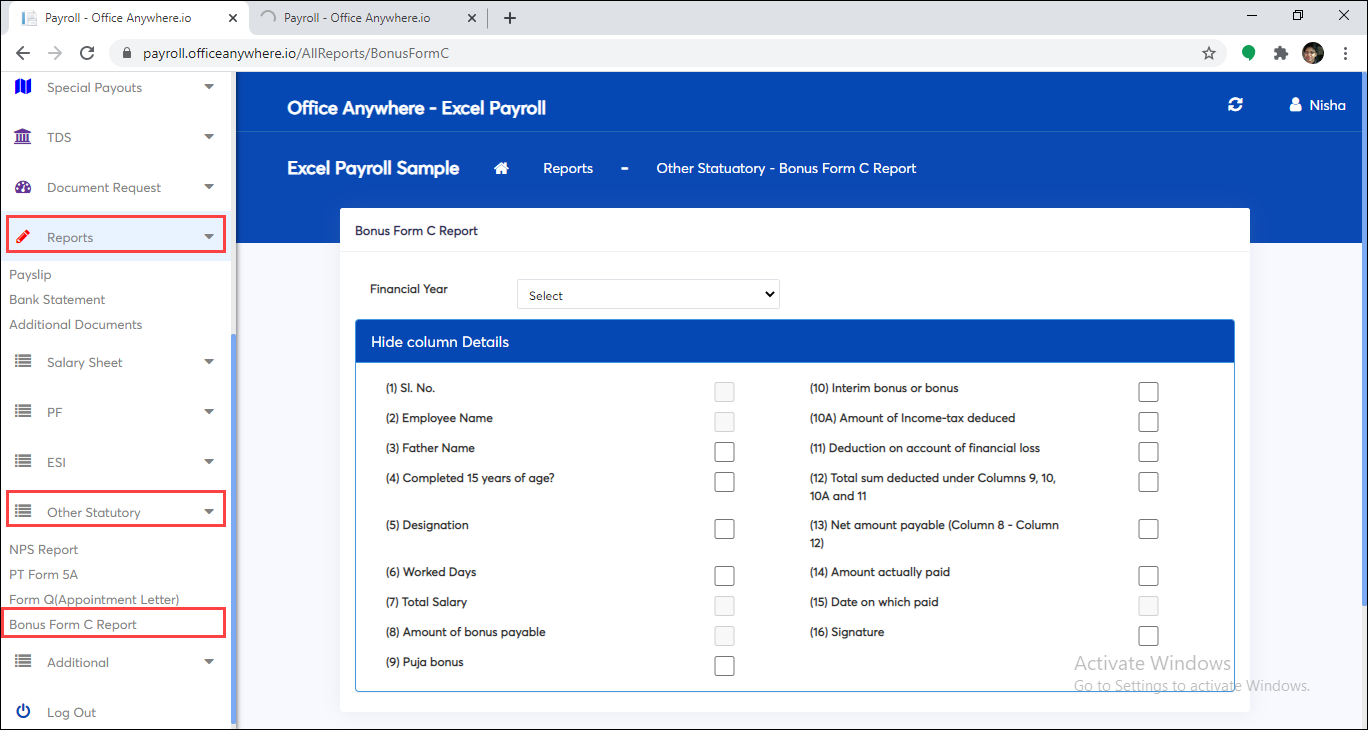Go forward with the browser forward arrow
Viewport: 1368px width, 730px height.
pos(55,53)
